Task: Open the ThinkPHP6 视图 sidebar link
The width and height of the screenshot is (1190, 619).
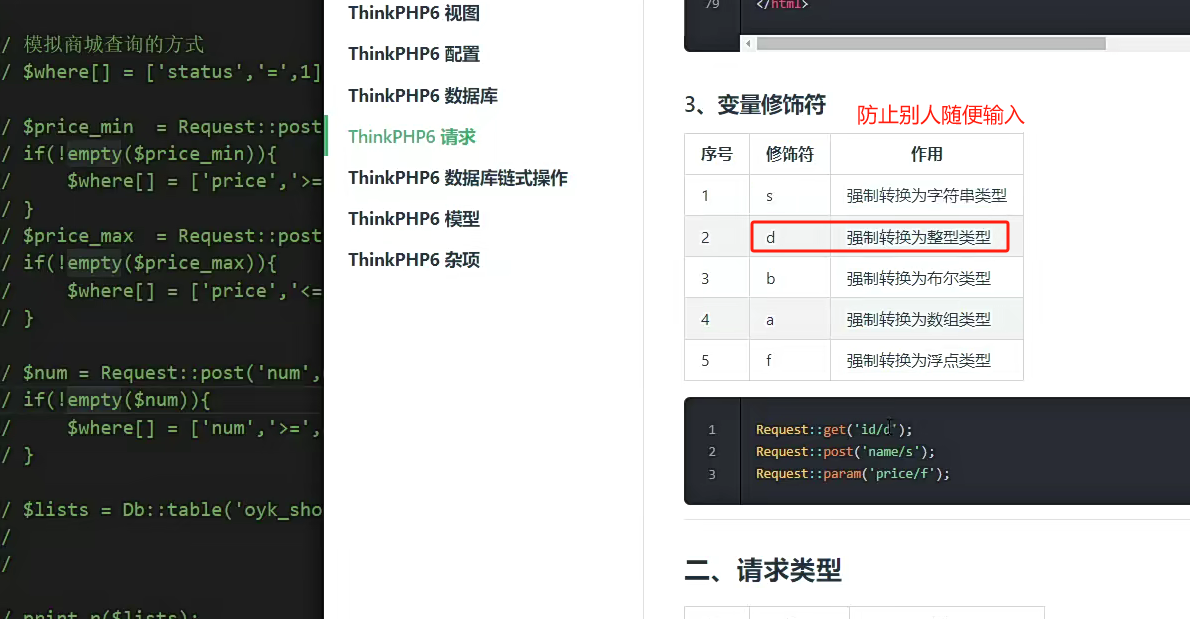Action: [x=414, y=13]
